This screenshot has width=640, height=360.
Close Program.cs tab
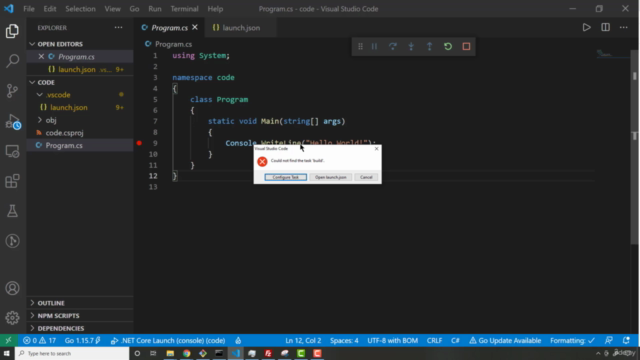pos(195,27)
